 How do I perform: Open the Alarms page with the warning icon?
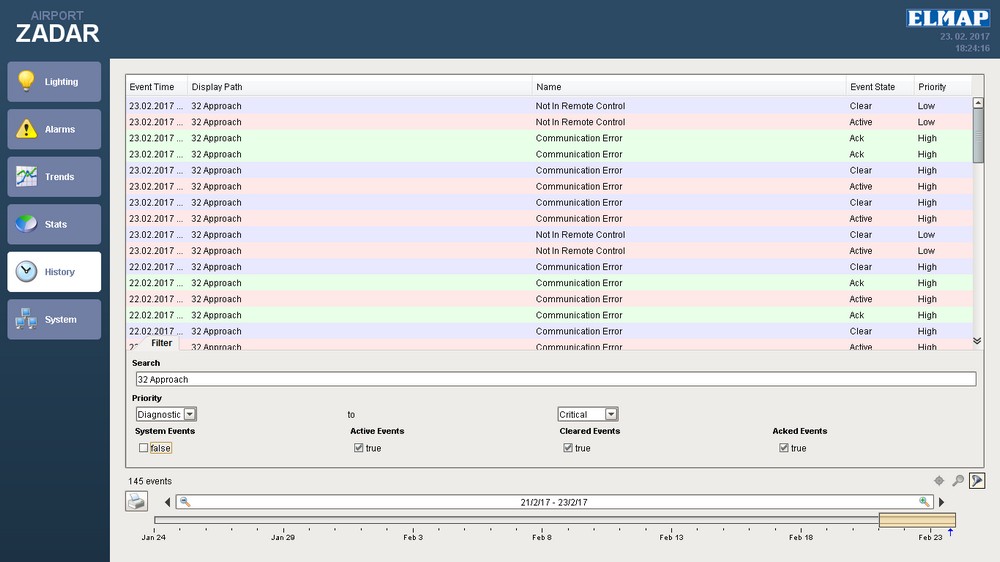[54, 129]
